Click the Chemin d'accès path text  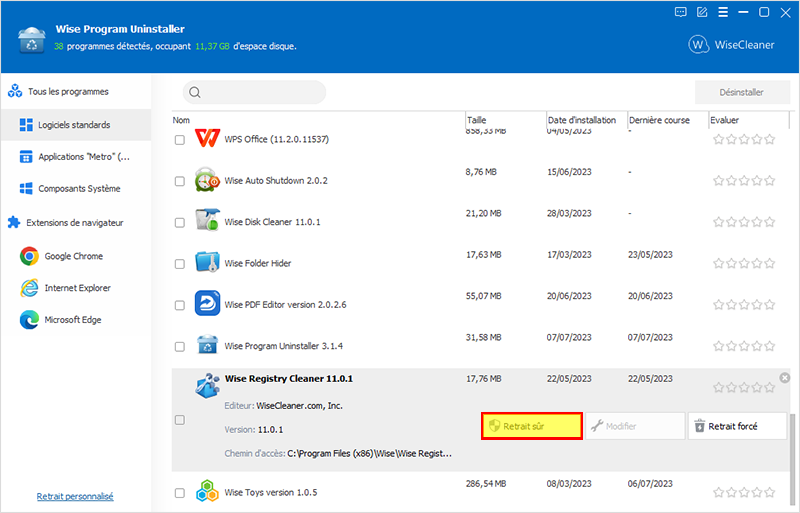pos(338,453)
